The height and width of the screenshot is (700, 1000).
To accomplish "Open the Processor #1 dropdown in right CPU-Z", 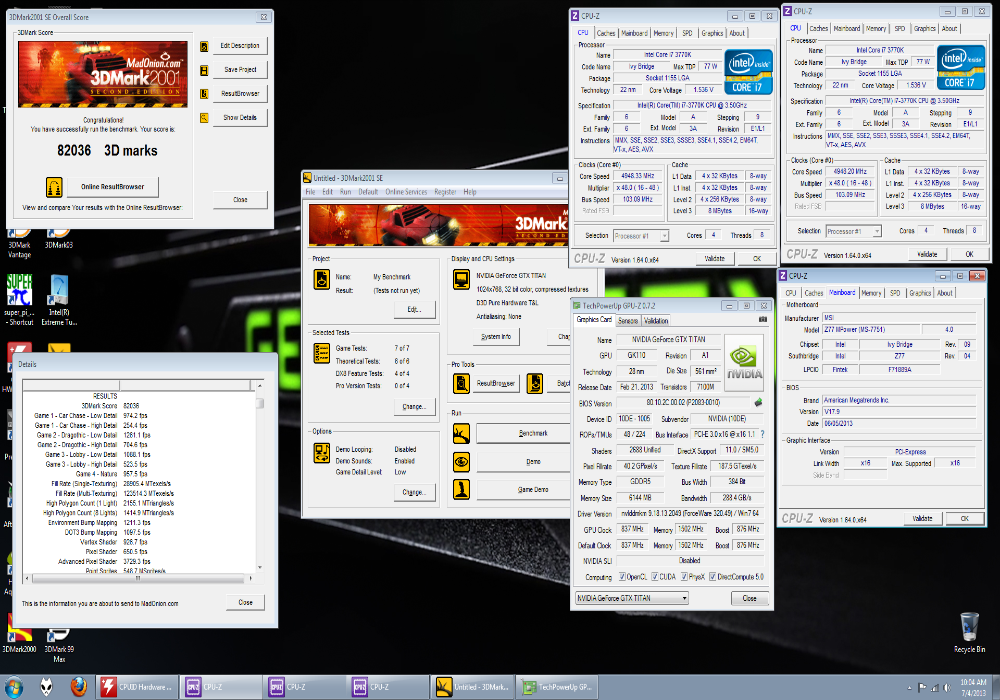I will click(853, 231).
